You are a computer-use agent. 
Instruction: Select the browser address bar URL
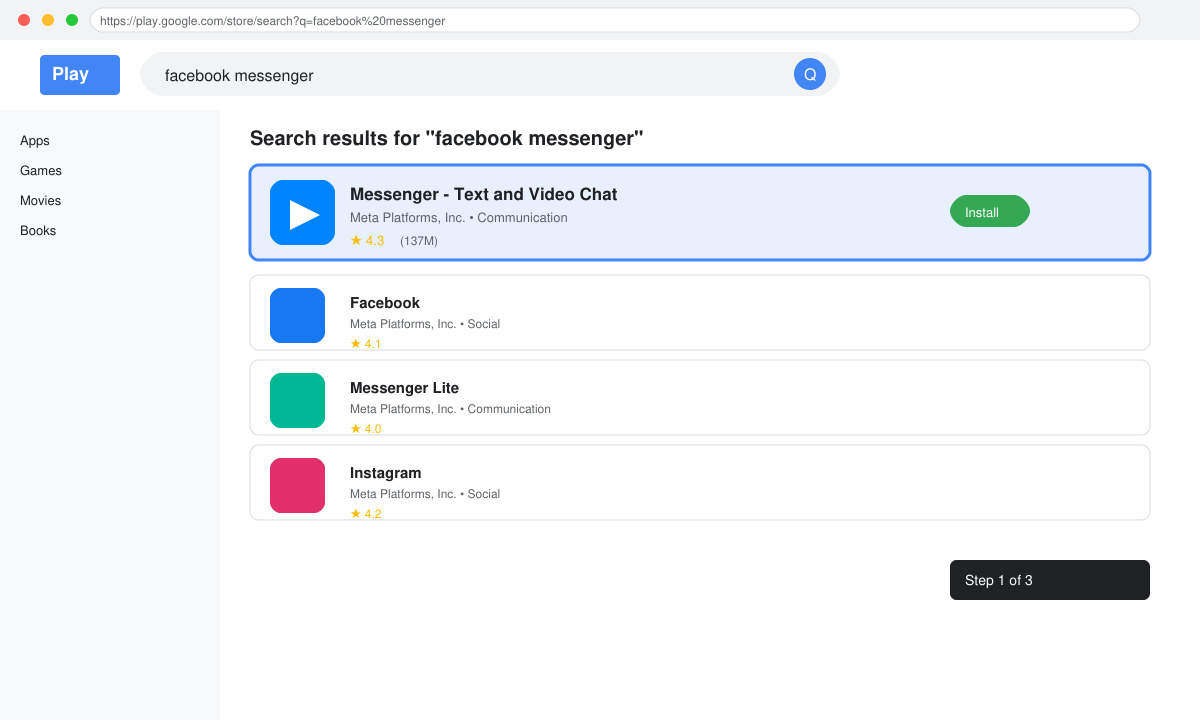[615, 20]
